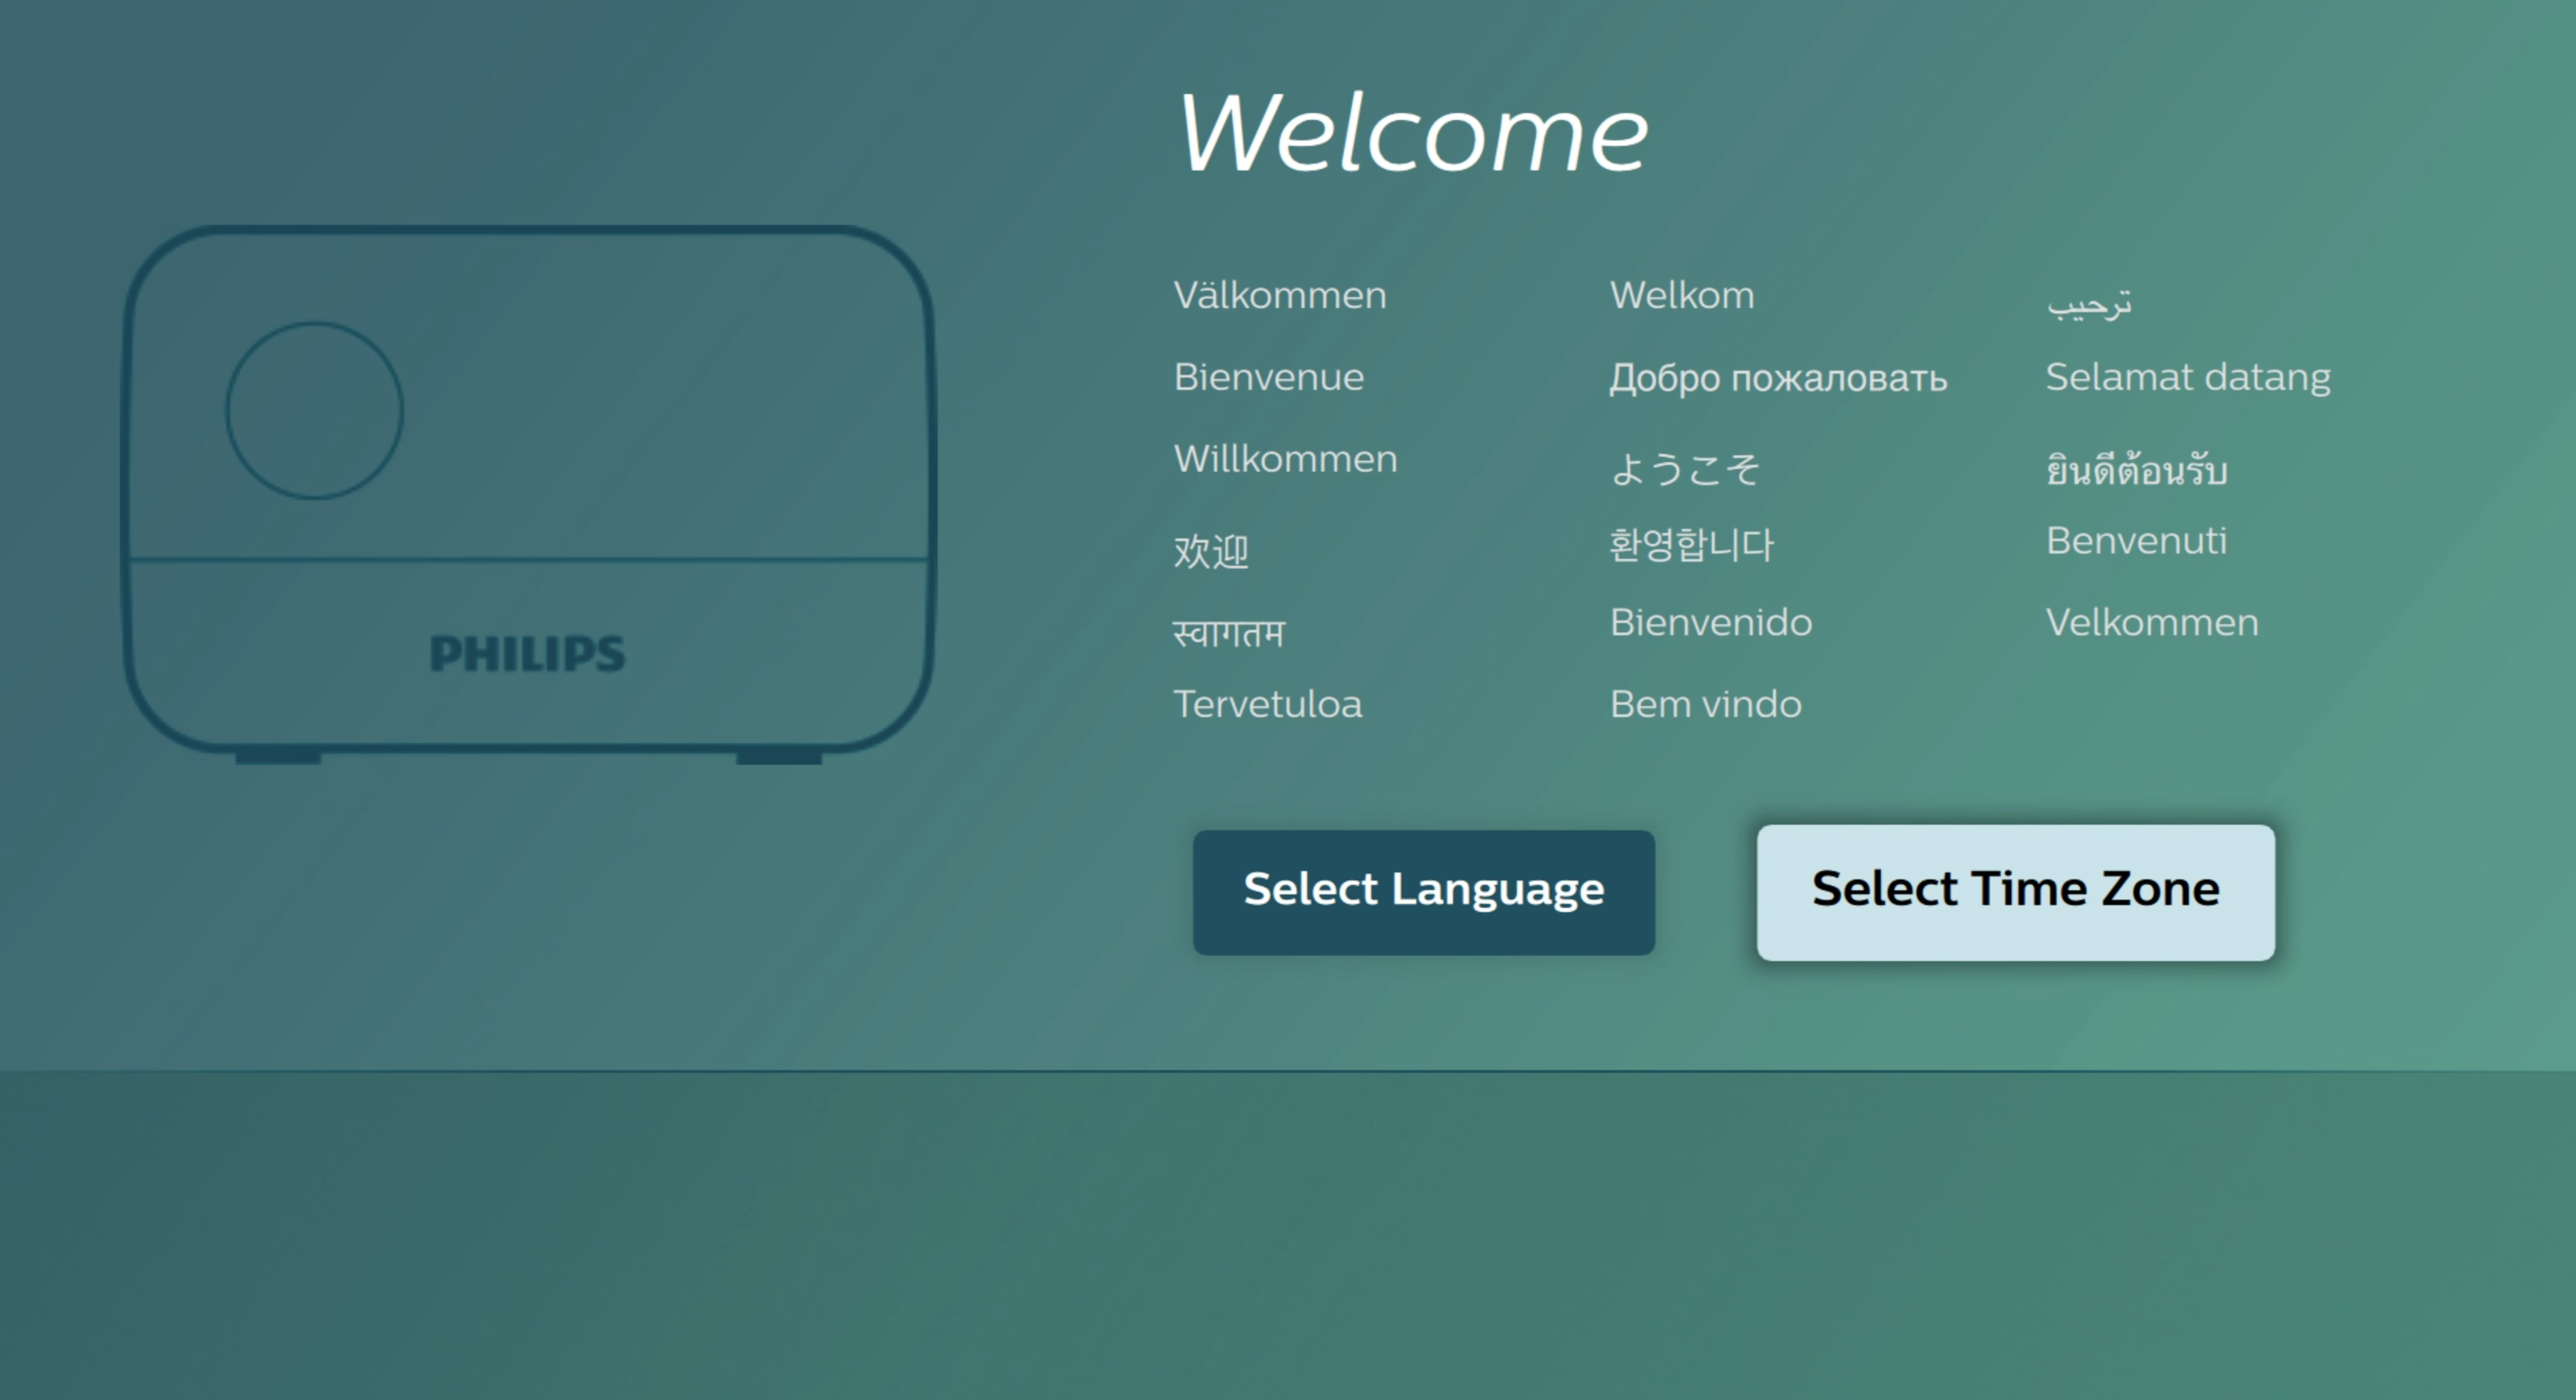The height and width of the screenshot is (1400, 2576).
Task: Click the Bem vindo greeting
Action: (x=1706, y=705)
